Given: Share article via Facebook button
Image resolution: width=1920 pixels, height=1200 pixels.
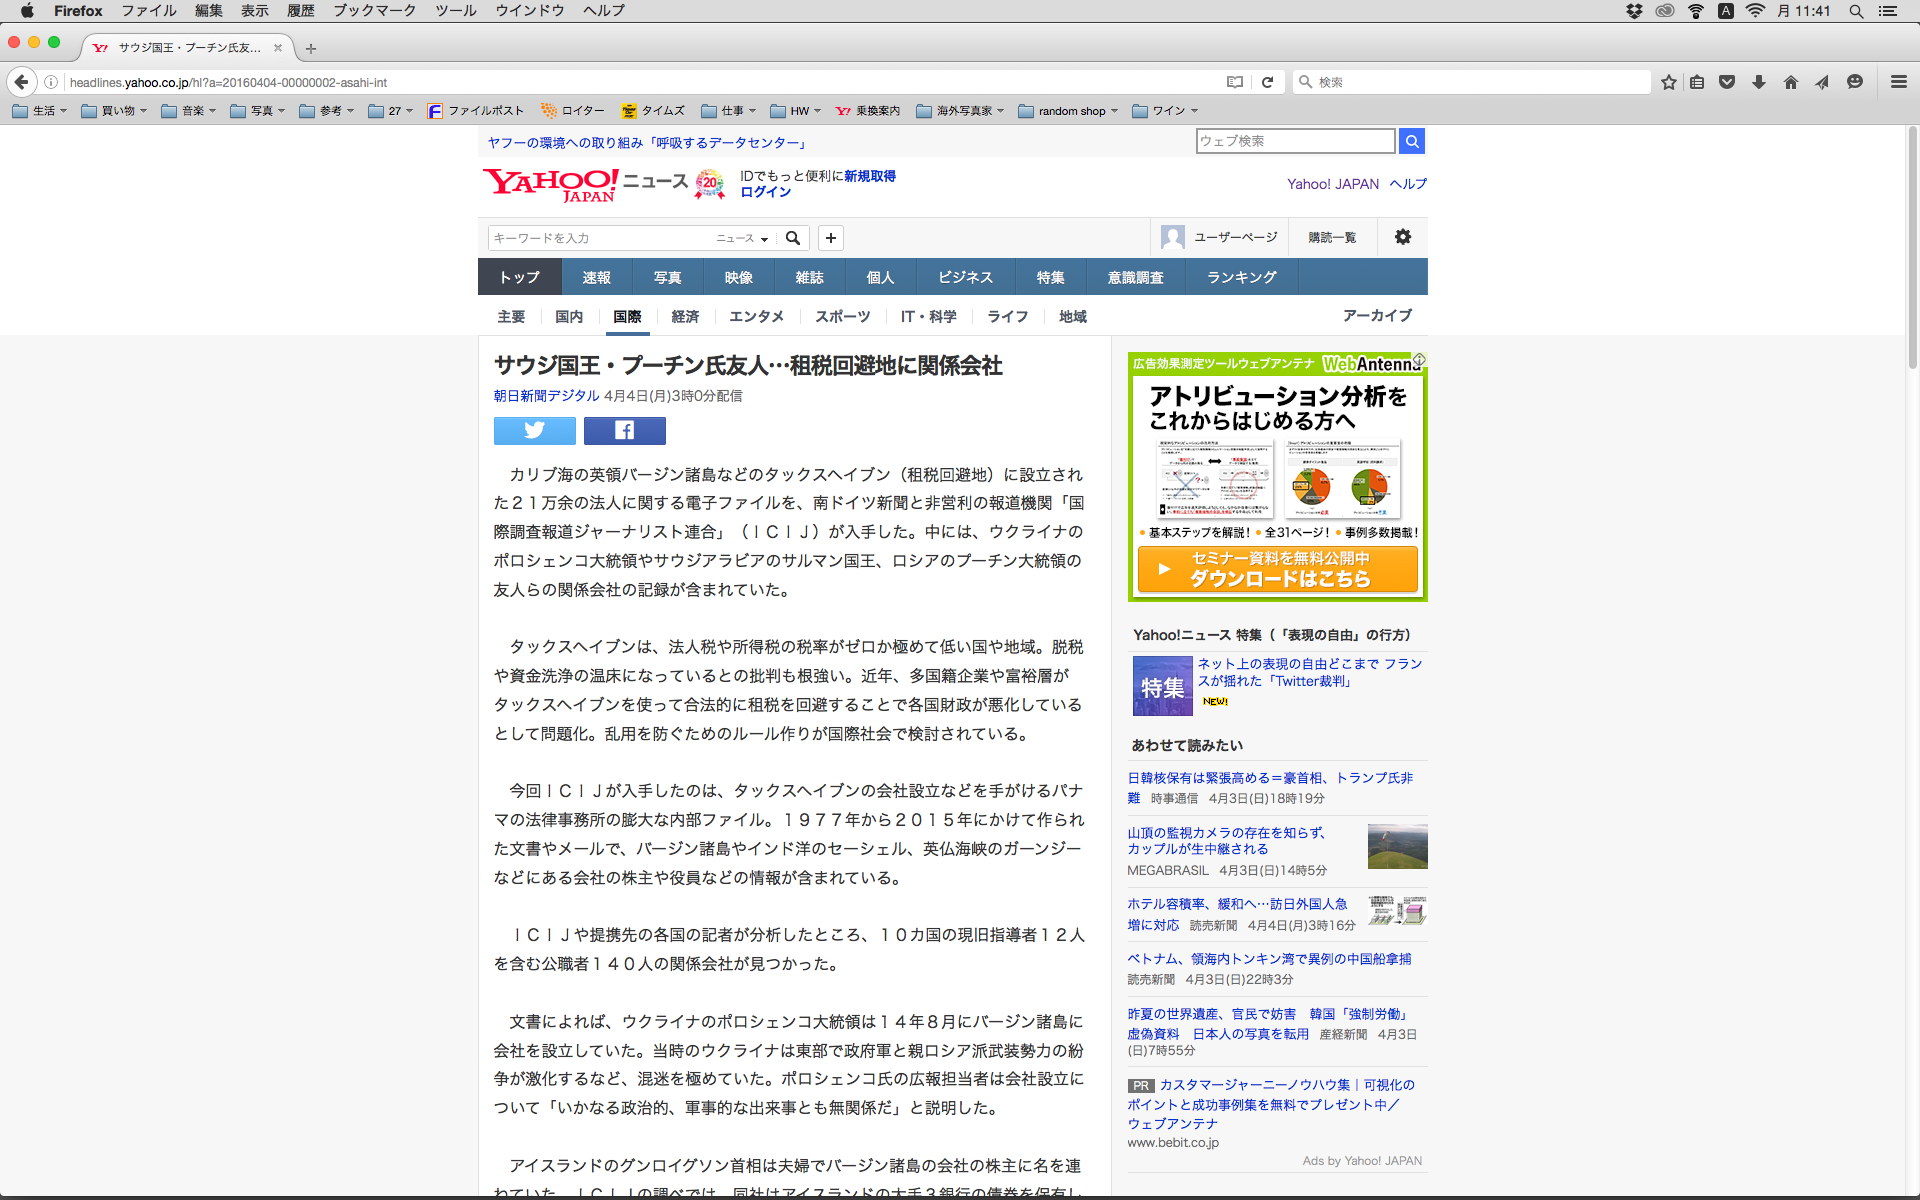Looking at the screenshot, I should pos(624,430).
